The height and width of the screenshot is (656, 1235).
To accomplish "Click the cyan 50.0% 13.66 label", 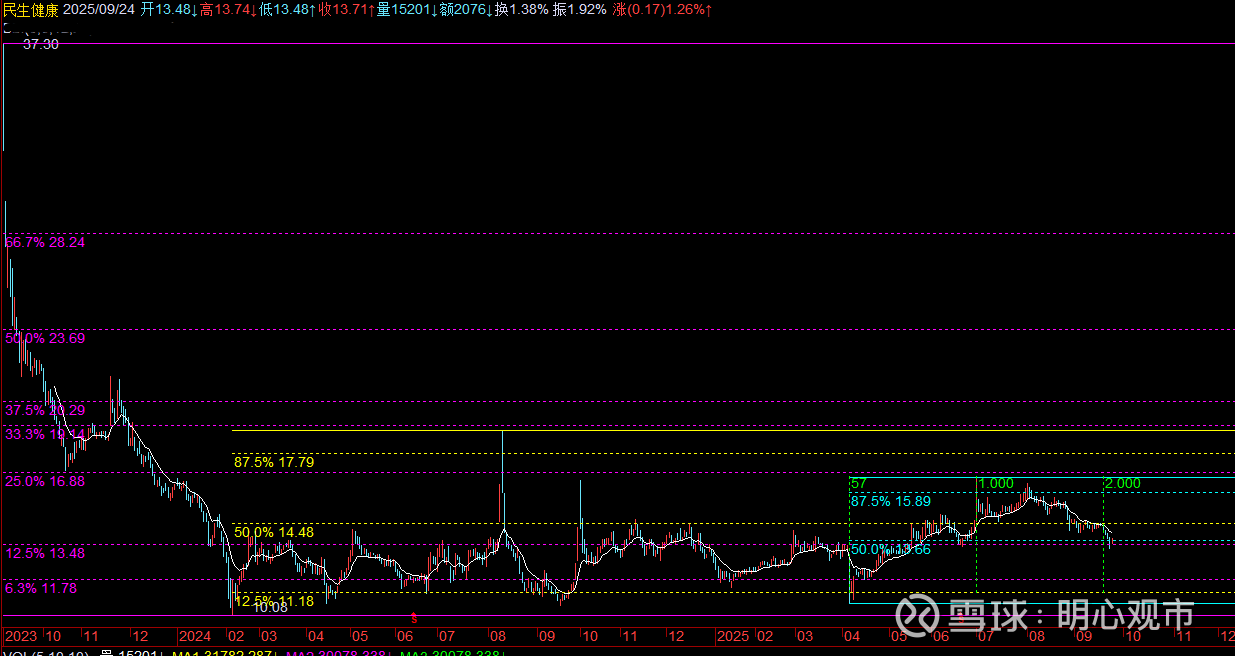I will click(x=891, y=549).
